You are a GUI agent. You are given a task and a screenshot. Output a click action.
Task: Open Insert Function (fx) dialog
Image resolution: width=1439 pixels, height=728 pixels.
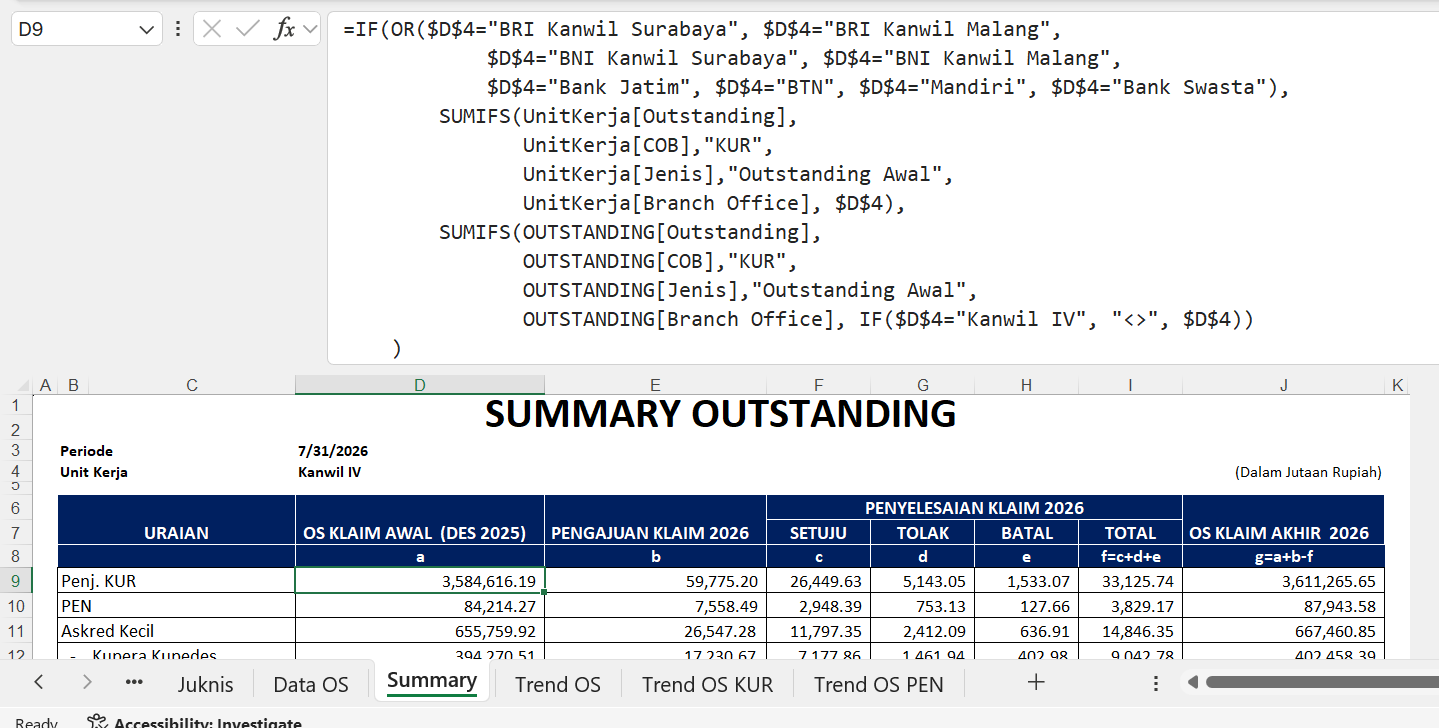click(x=285, y=29)
